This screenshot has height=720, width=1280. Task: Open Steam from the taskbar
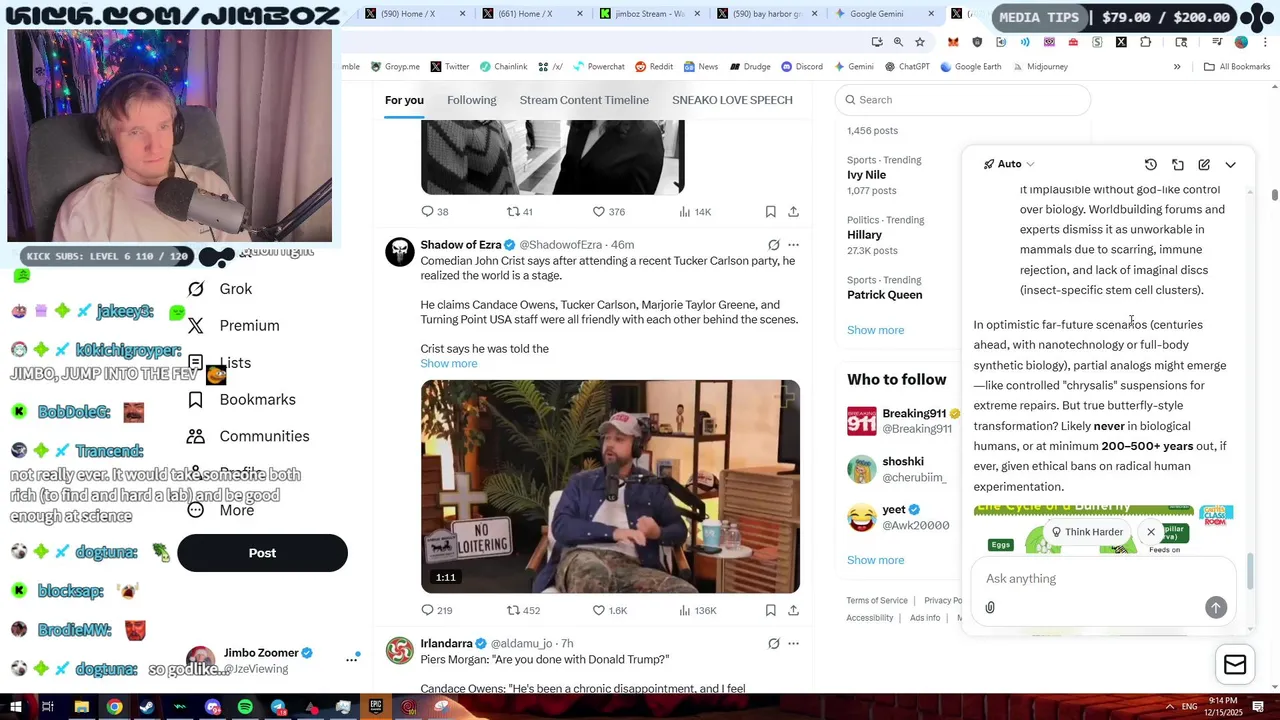(147, 707)
